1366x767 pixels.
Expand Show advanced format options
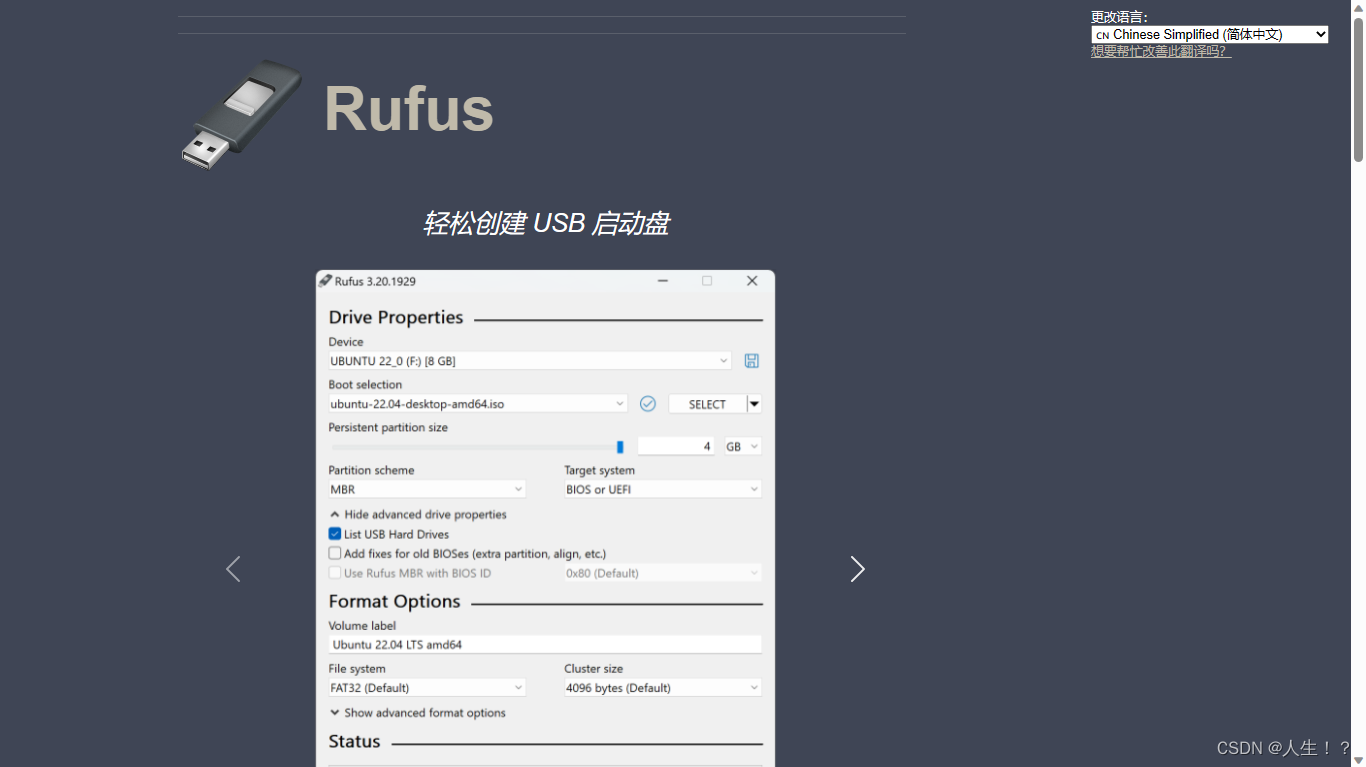pyautogui.click(x=418, y=713)
